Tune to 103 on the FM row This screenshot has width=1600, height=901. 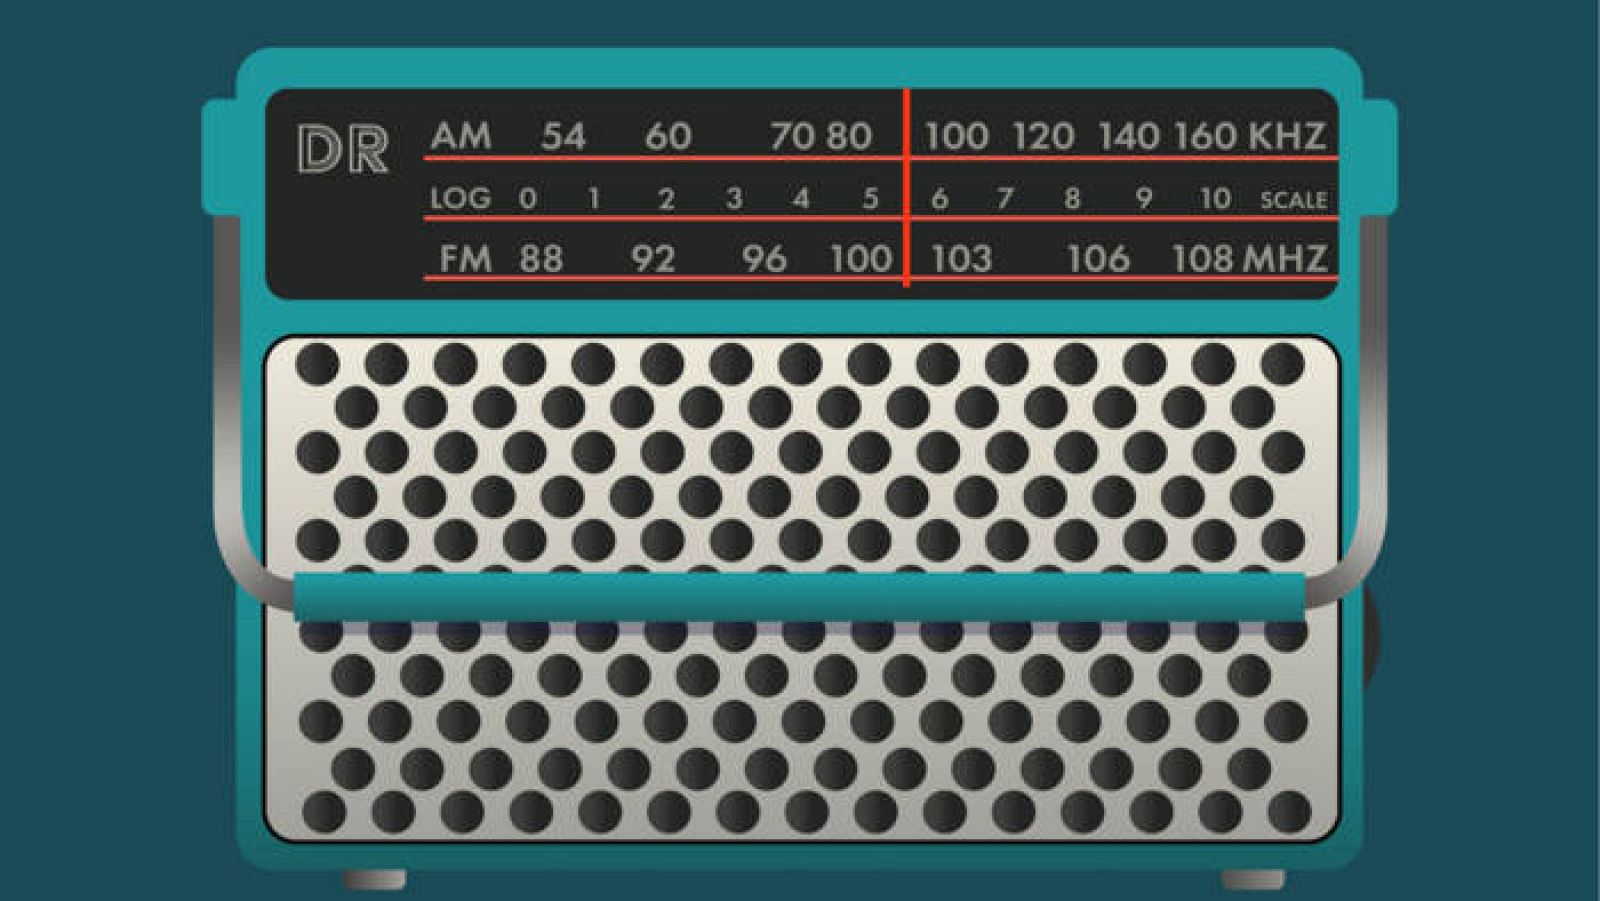[x=961, y=259]
